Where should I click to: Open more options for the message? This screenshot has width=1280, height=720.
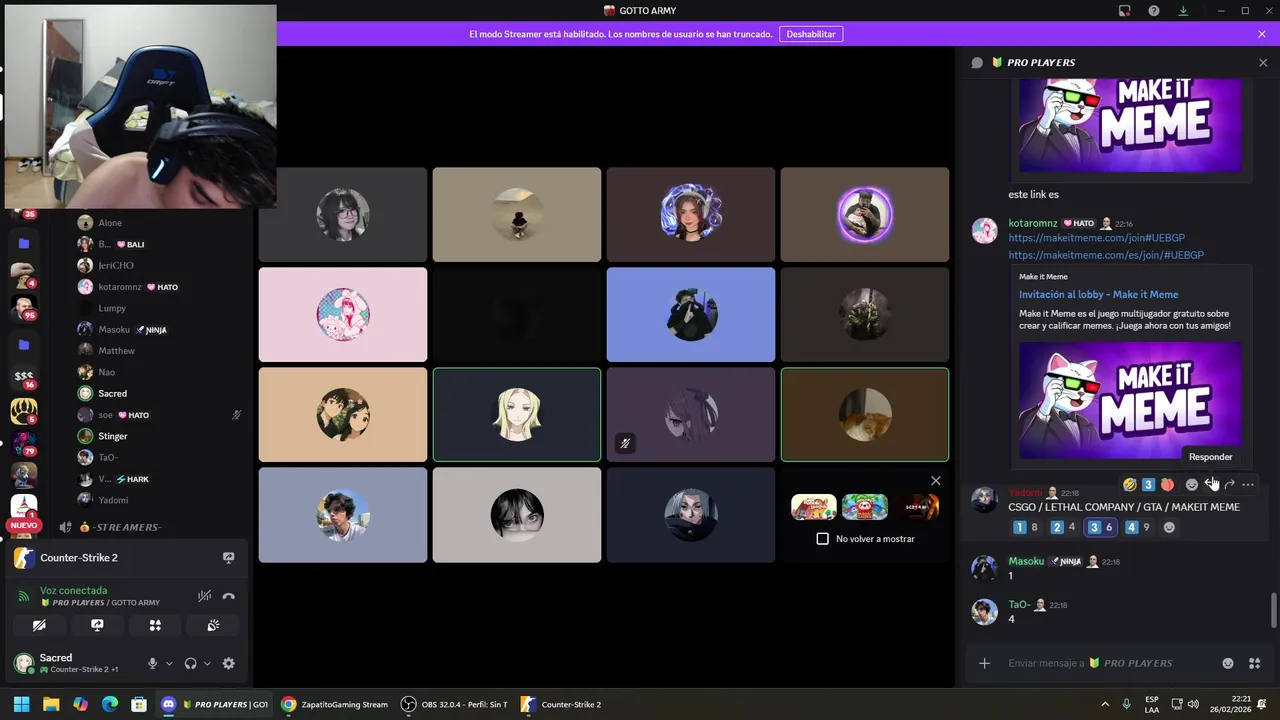click(1248, 484)
